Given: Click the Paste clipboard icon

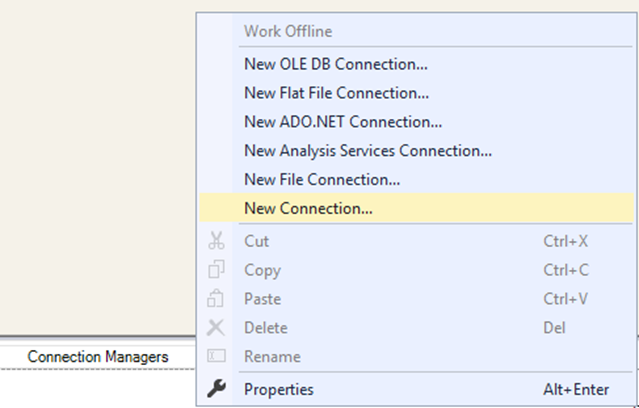Looking at the screenshot, I should 216,299.
